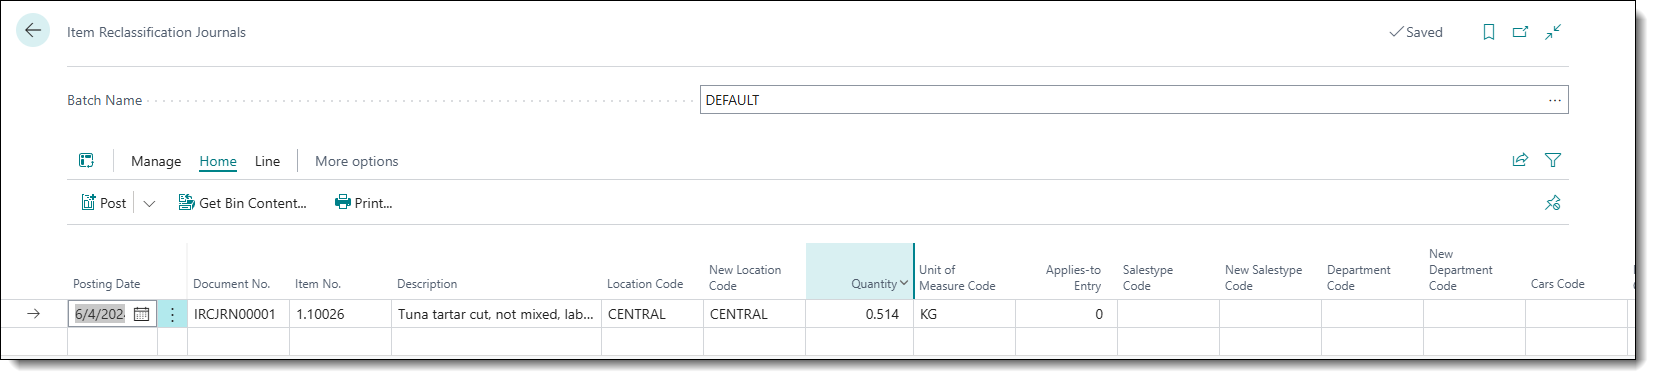The width and height of the screenshot is (1656, 380).
Task: Click the Unit of Measure Code header
Action: click(x=957, y=278)
